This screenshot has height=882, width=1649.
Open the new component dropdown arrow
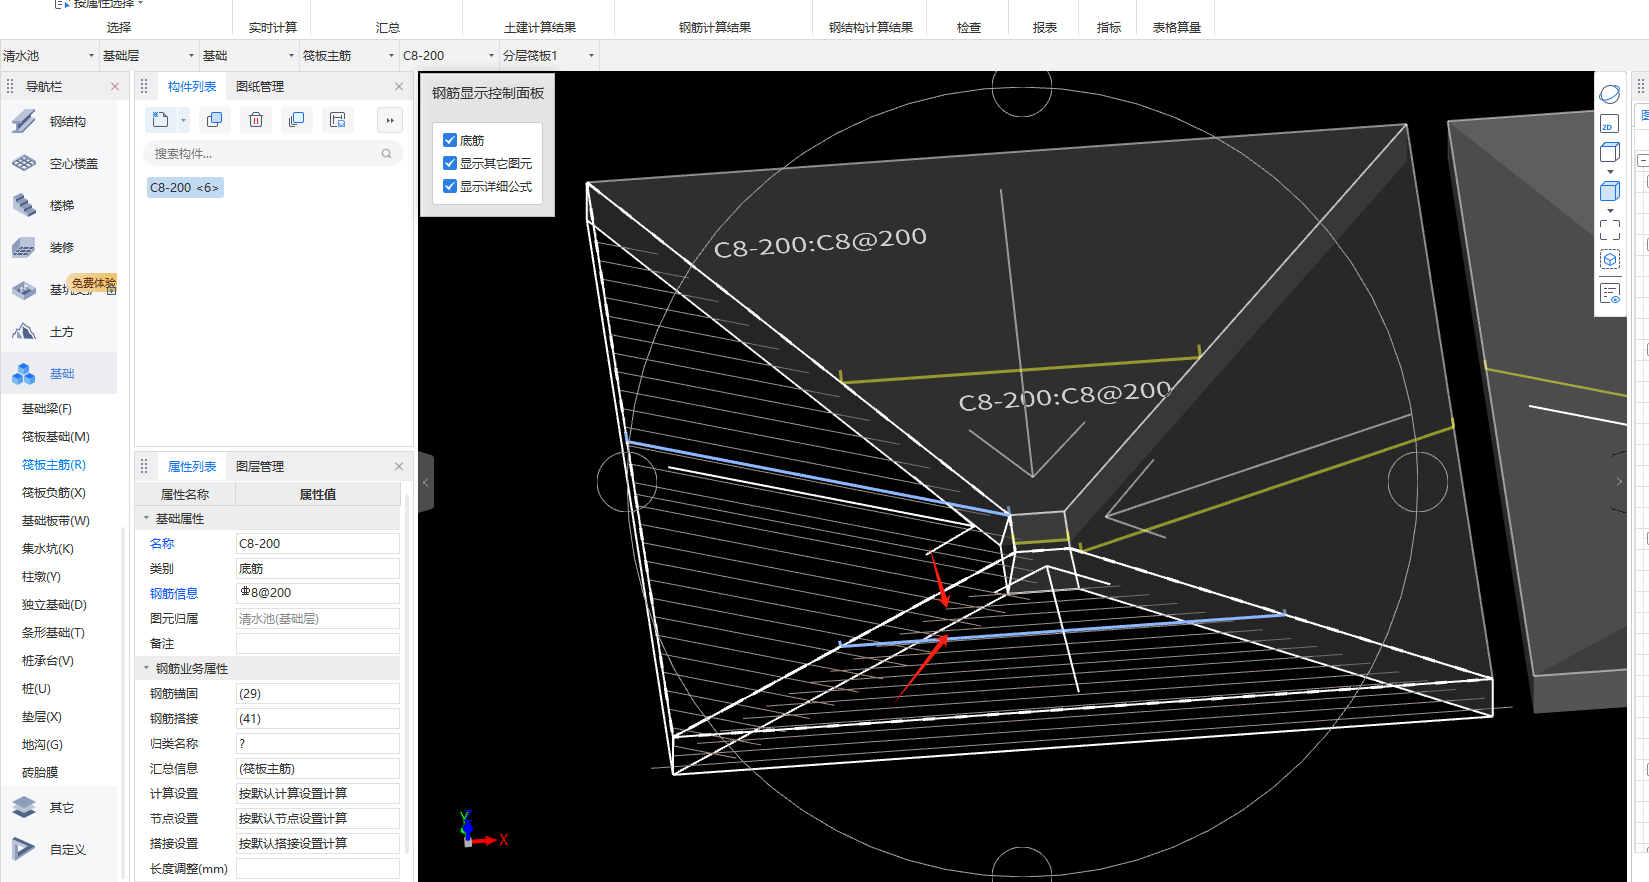click(x=183, y=120)
